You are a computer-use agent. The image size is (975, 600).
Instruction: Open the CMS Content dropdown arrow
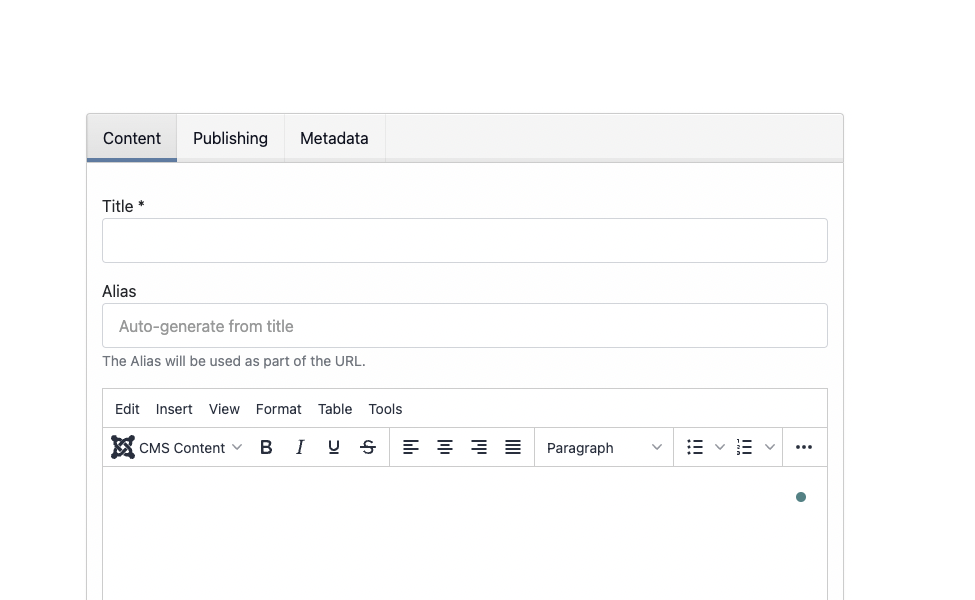point(237,447)
